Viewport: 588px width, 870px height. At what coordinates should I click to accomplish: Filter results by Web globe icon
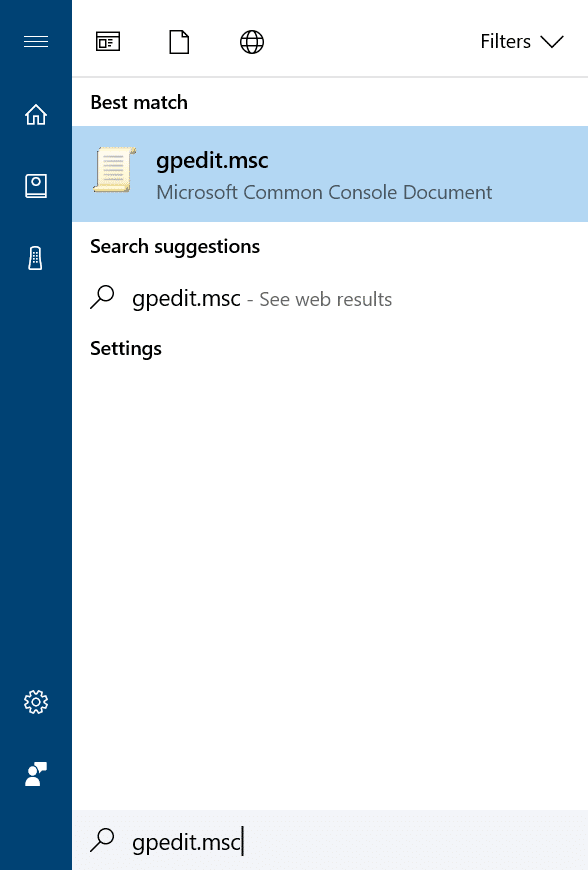[x=252, y=42]
